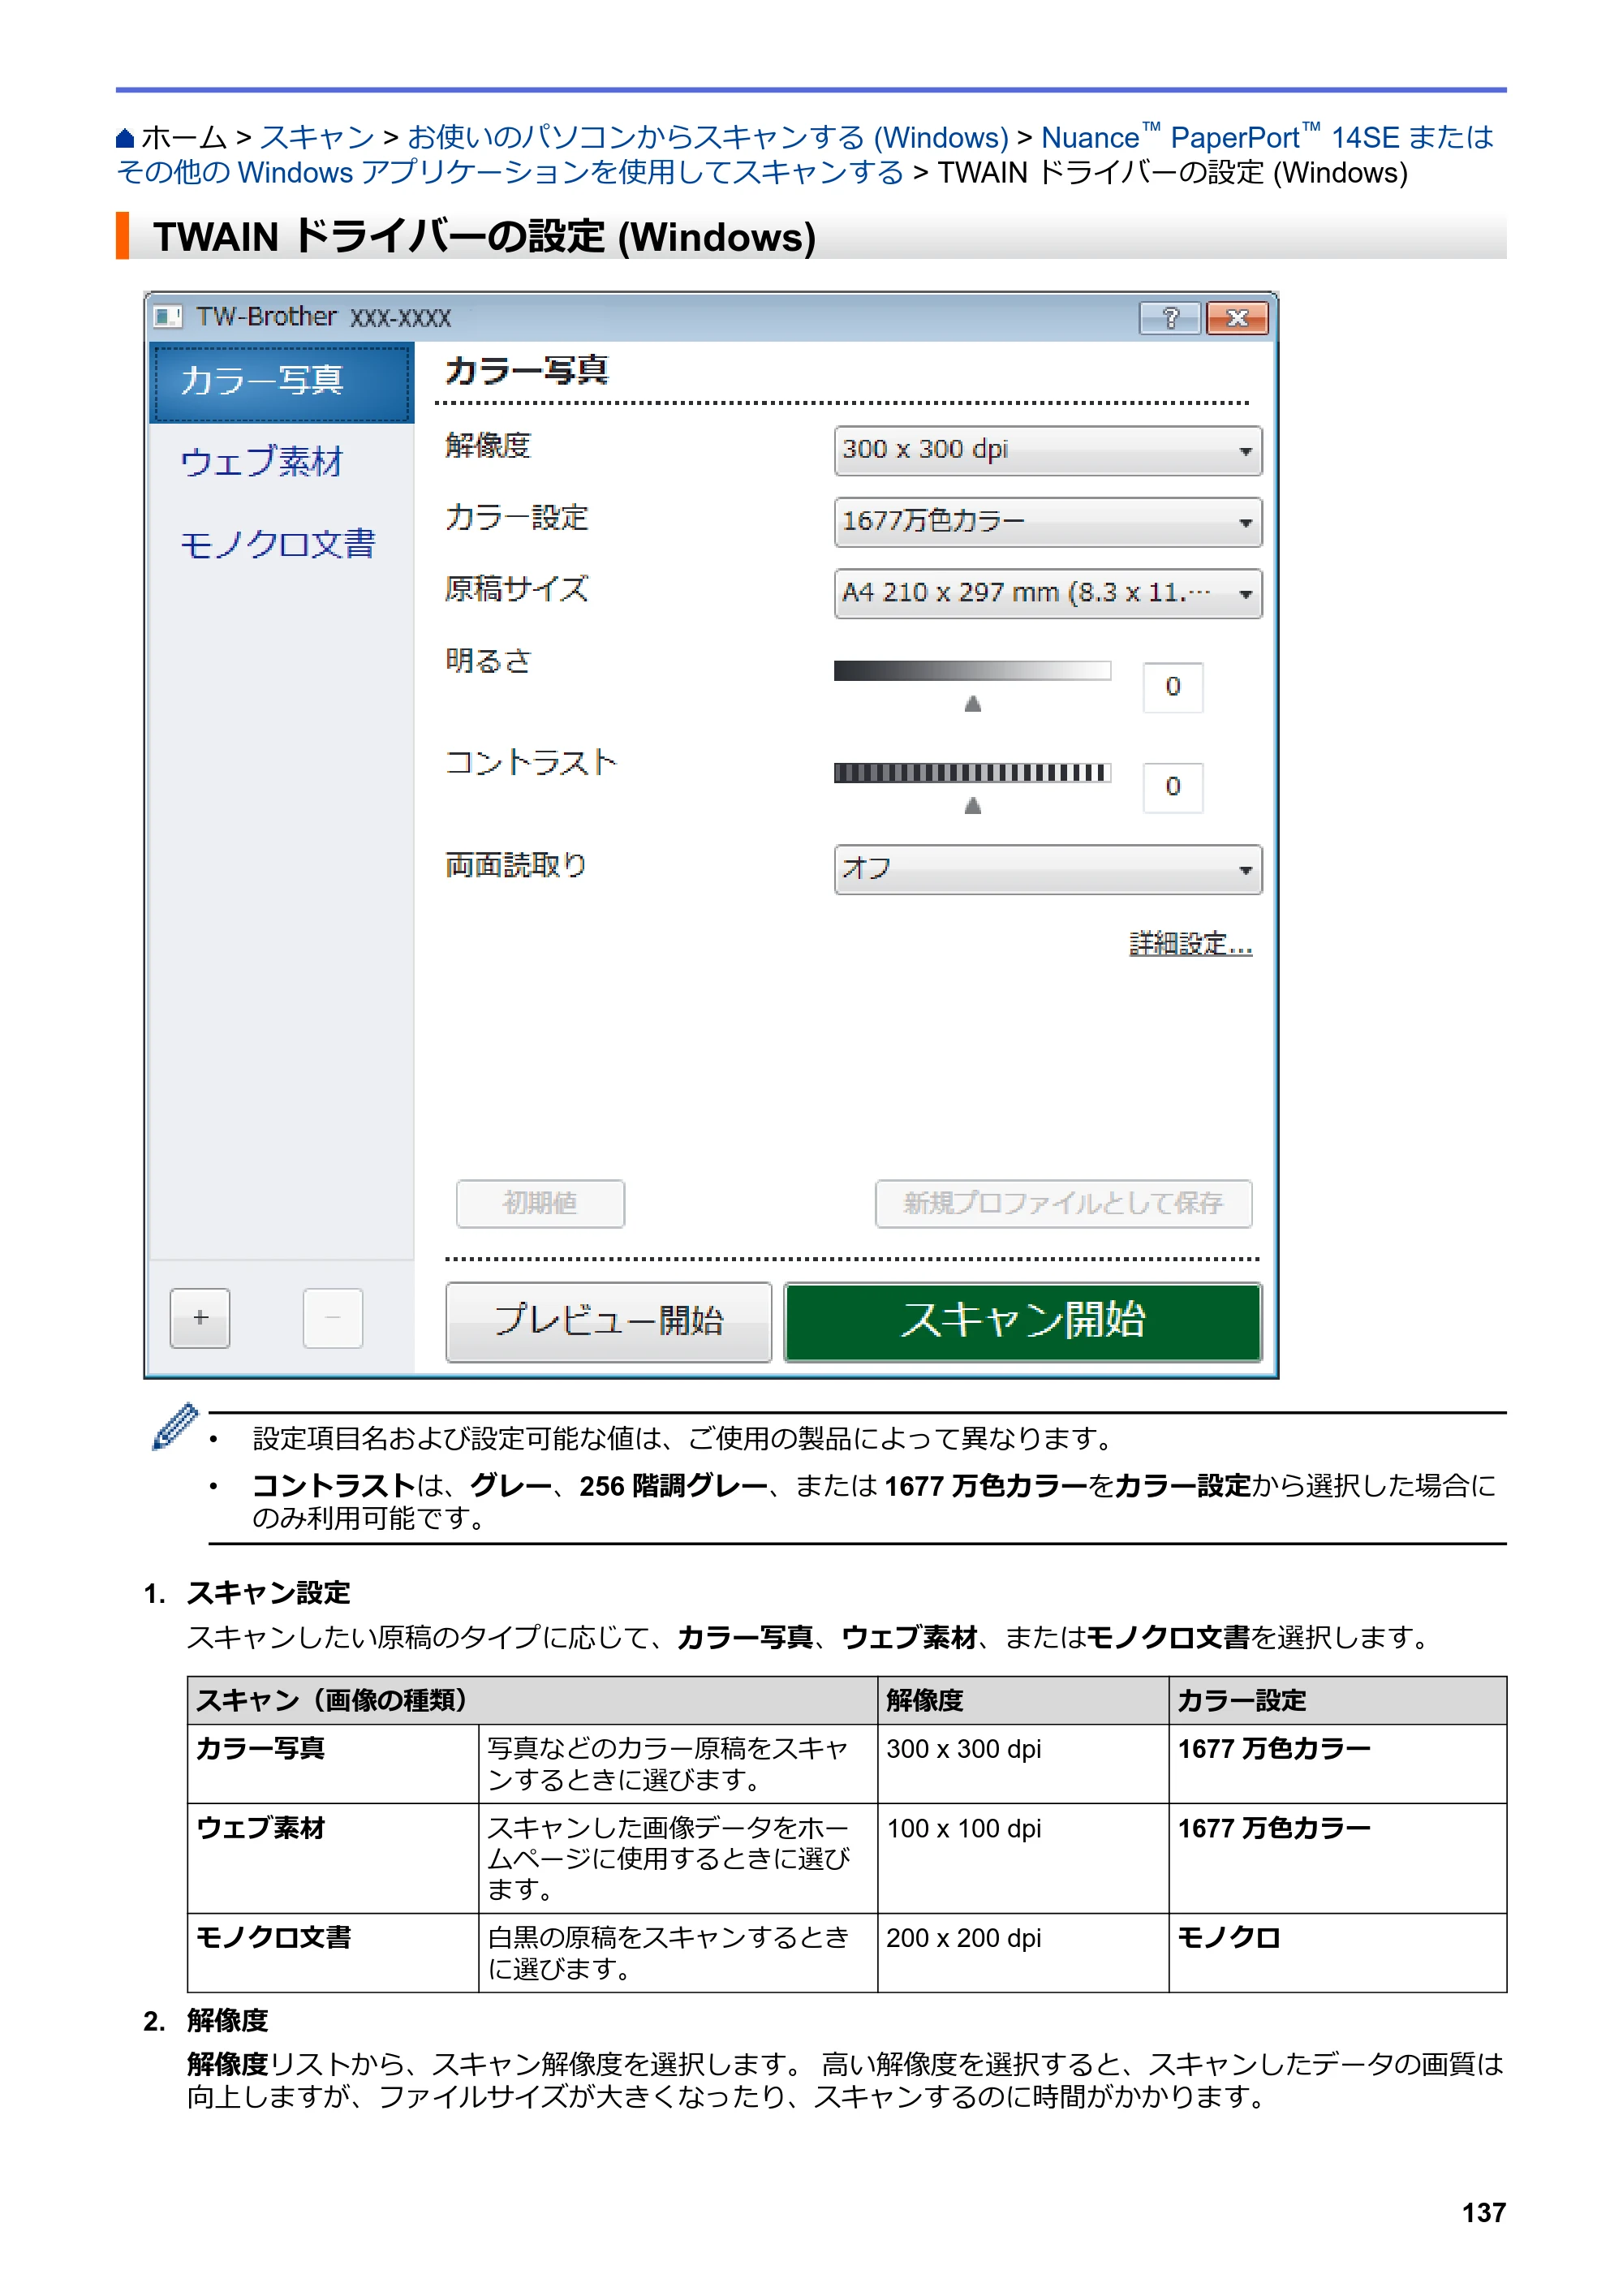This screenshot has height=2296, width=1623.
Task: Open the 両面読取り オフ dropdown
Action: (1048, 869)
